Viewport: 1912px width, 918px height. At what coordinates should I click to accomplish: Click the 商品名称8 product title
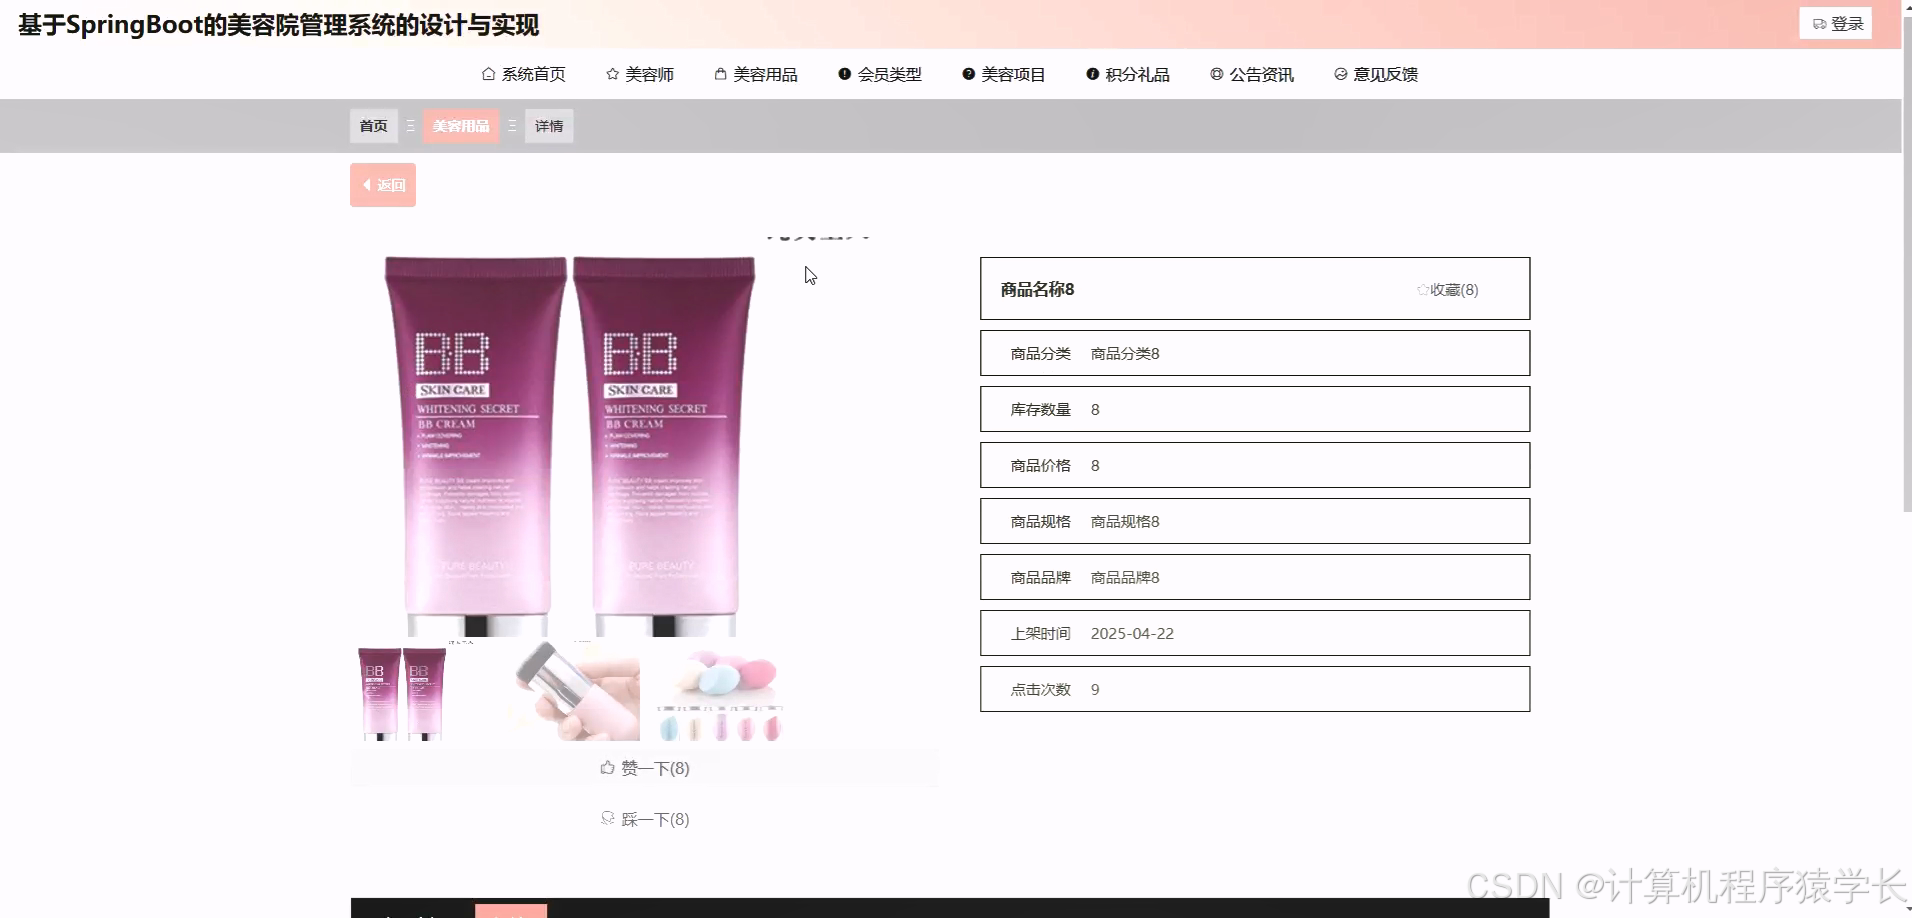pyautogui.click(x=1038, y=289)
